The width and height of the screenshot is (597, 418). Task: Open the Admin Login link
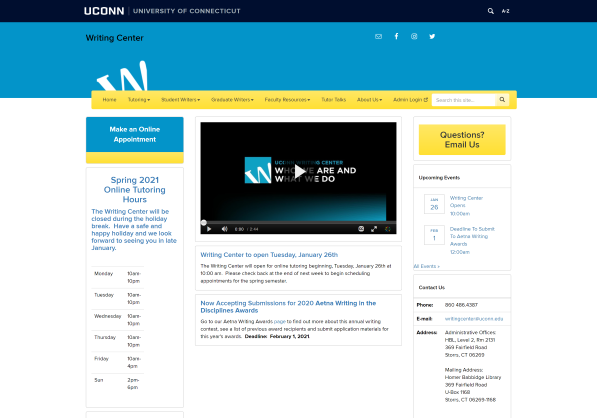coord(410,100)
